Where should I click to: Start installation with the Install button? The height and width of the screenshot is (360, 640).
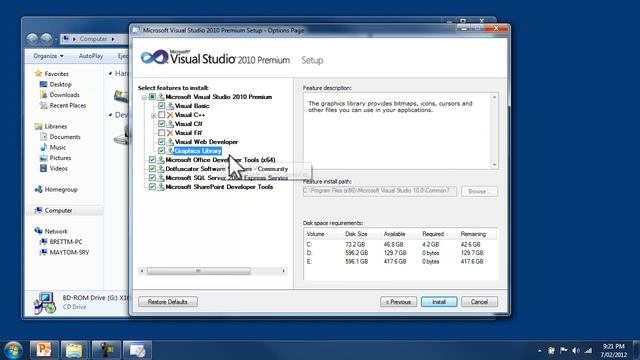(x=439, y=302)
